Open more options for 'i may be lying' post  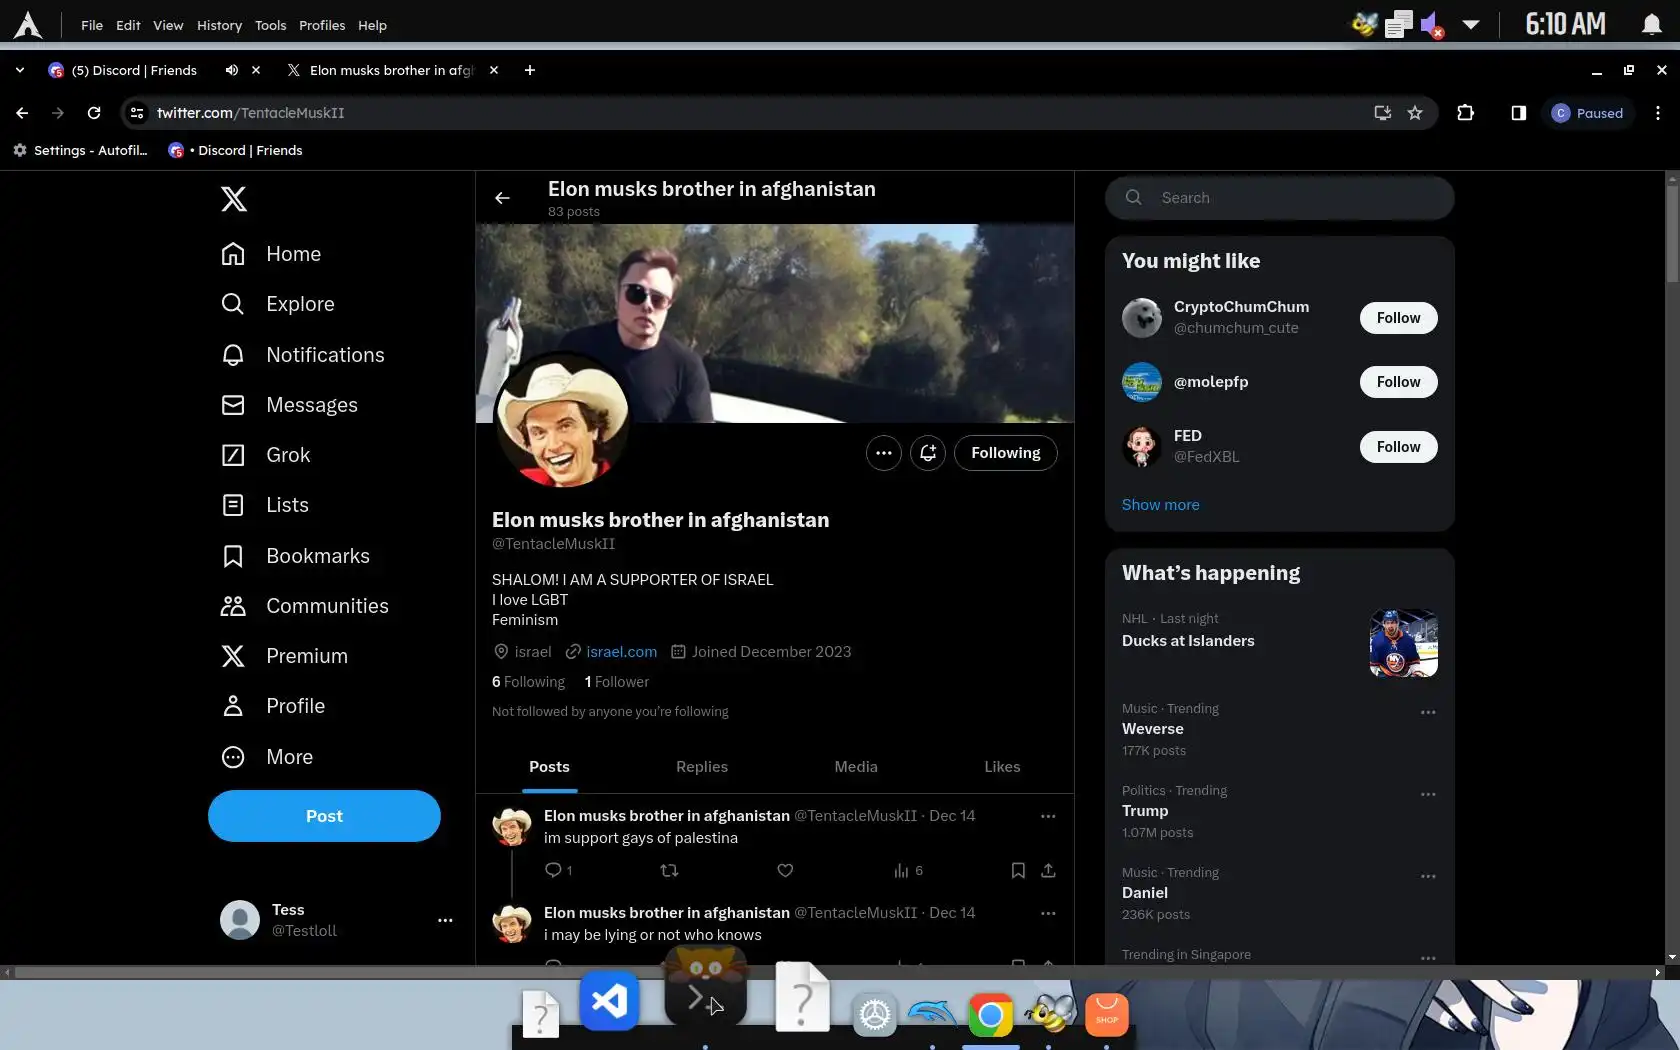1048,913
